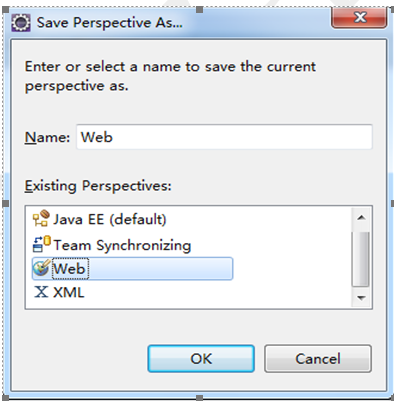
Task: Click the XML perspective X icon
Action: [41, 292]
